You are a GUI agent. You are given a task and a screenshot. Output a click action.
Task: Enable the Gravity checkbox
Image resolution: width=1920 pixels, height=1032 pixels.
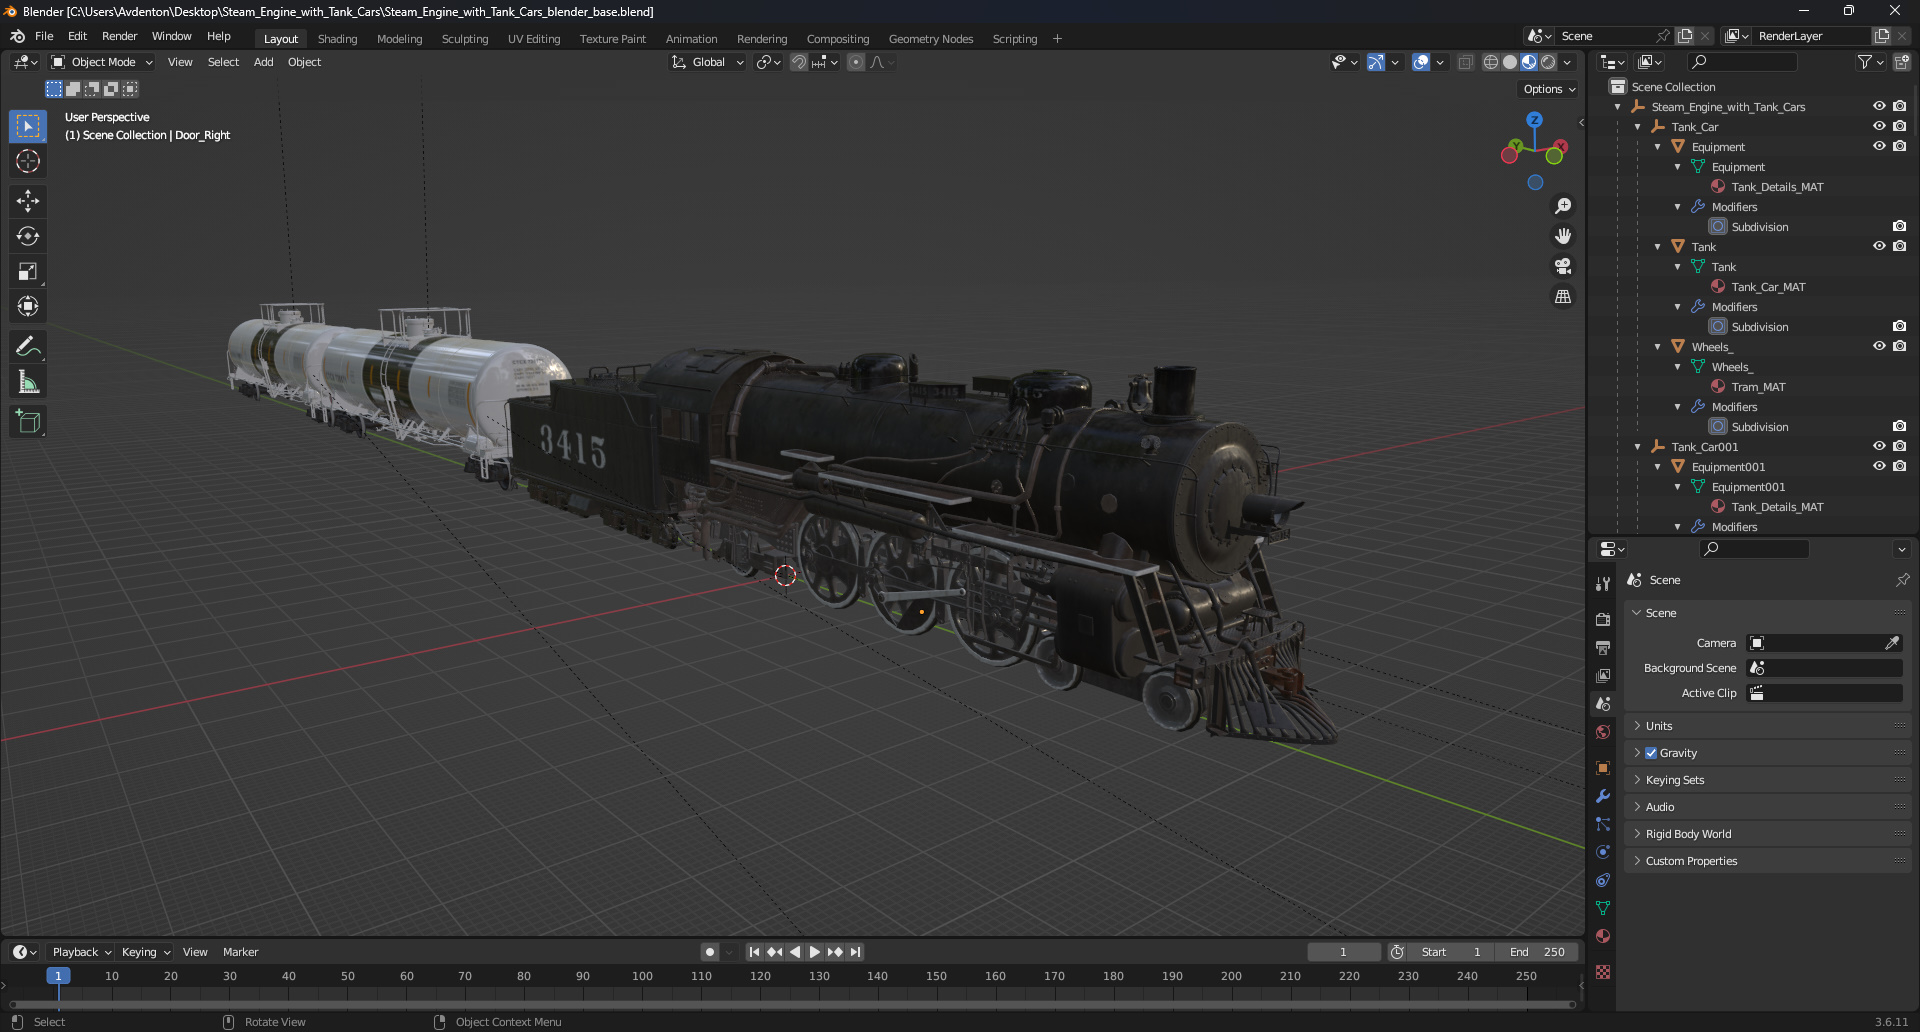pyautogui.click(x=1651, y=753)
